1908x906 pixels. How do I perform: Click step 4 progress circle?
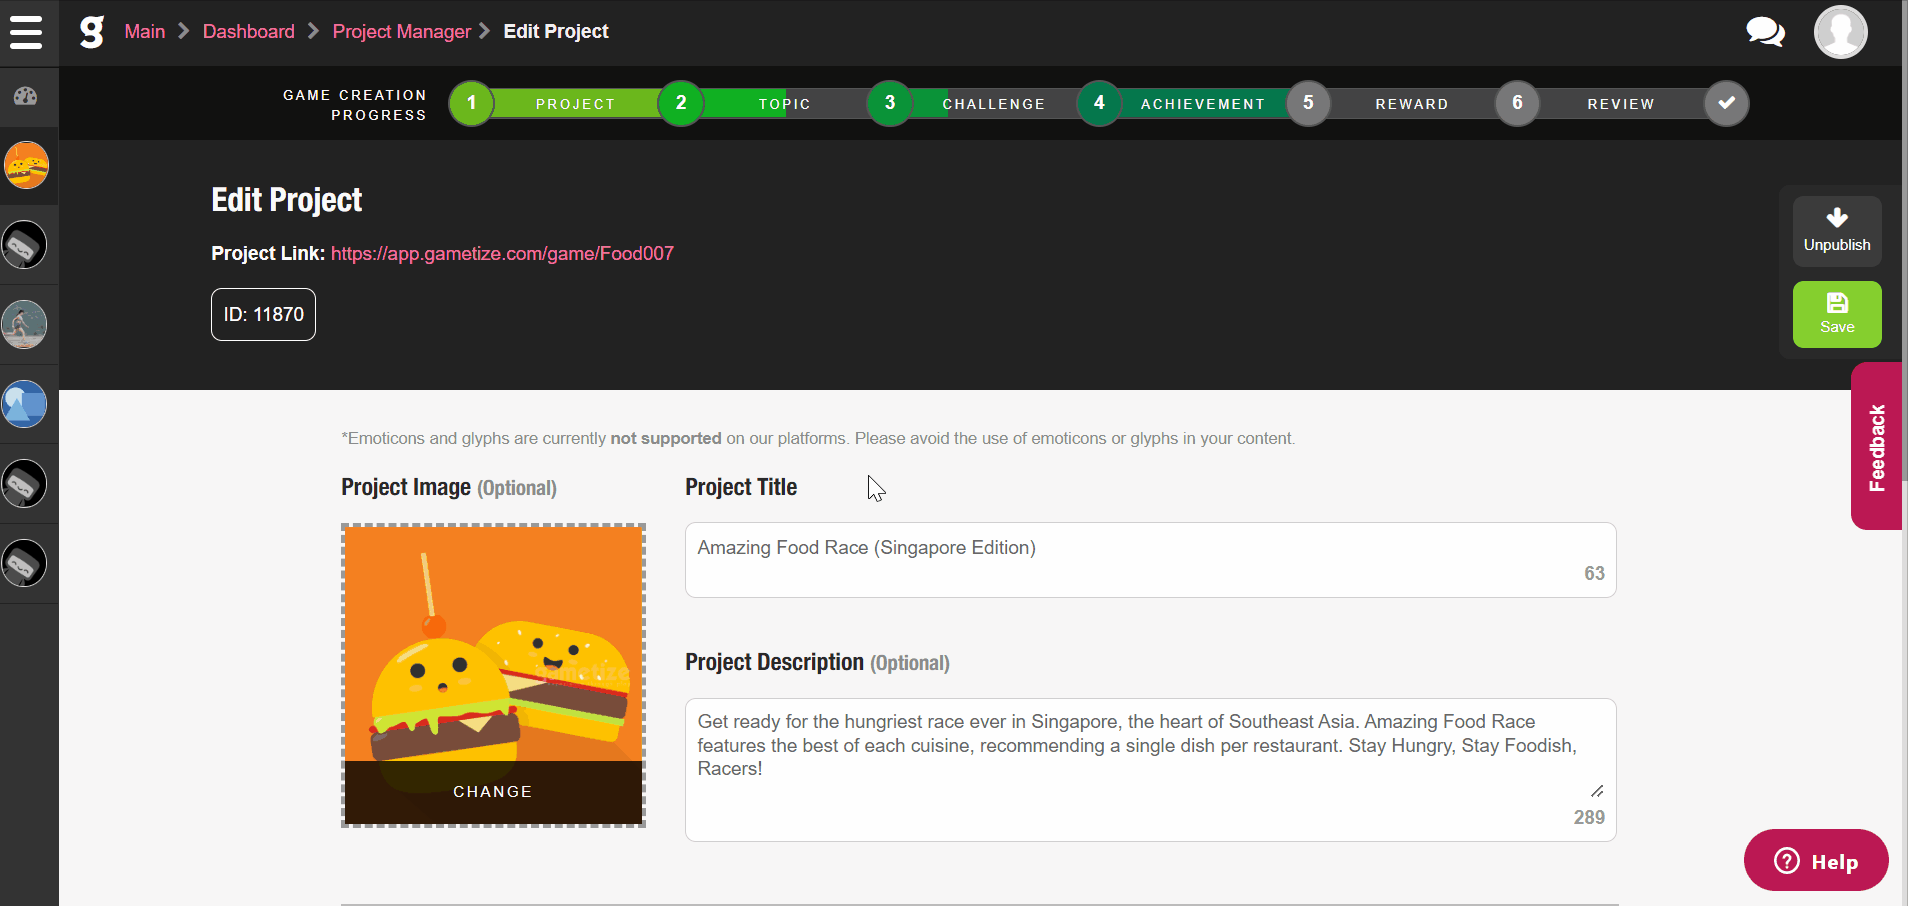(x=1099, y=103)
